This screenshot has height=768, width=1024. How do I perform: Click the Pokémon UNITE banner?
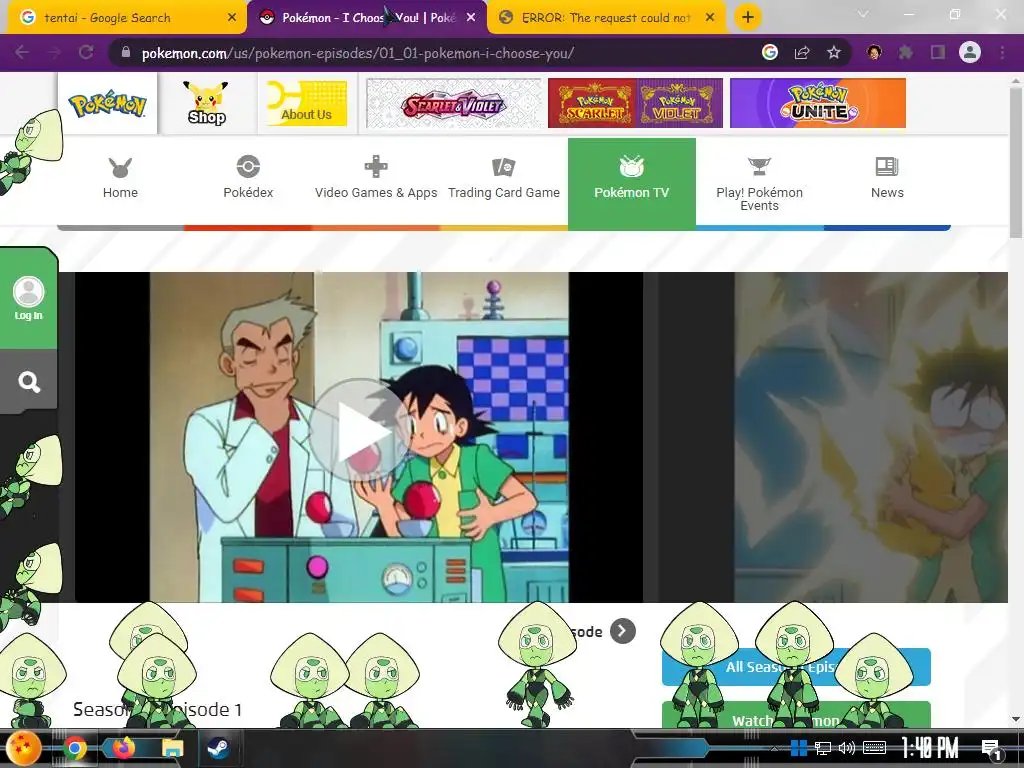[x=818, y=103]
